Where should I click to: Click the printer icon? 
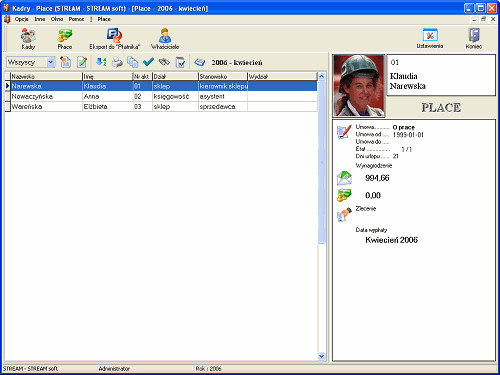coord(117,62)
